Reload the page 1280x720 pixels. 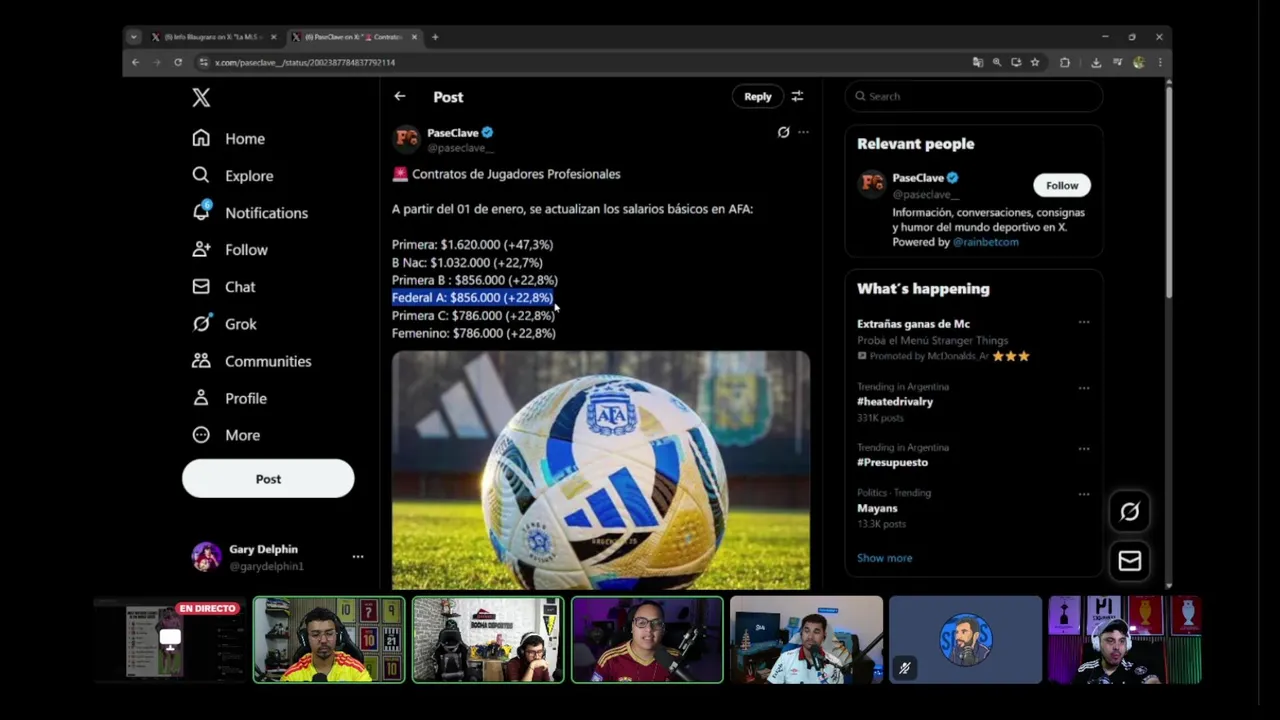pos(178,62)
